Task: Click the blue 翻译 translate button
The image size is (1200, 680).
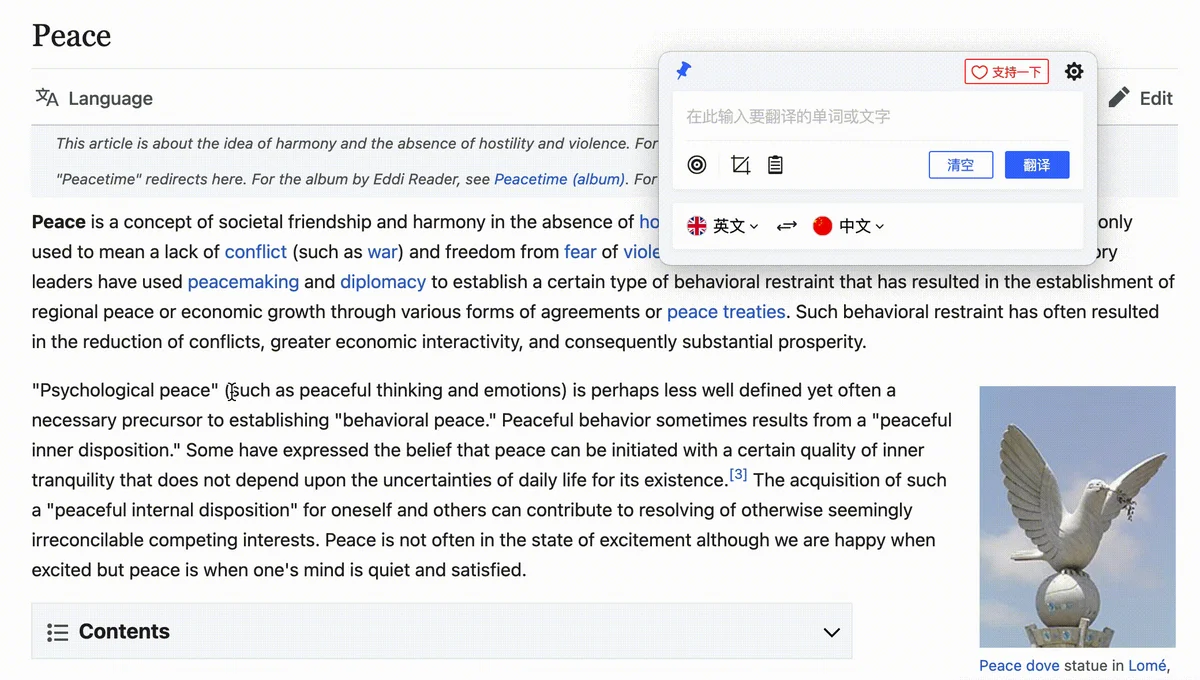Action: (x=1037, y=165)
